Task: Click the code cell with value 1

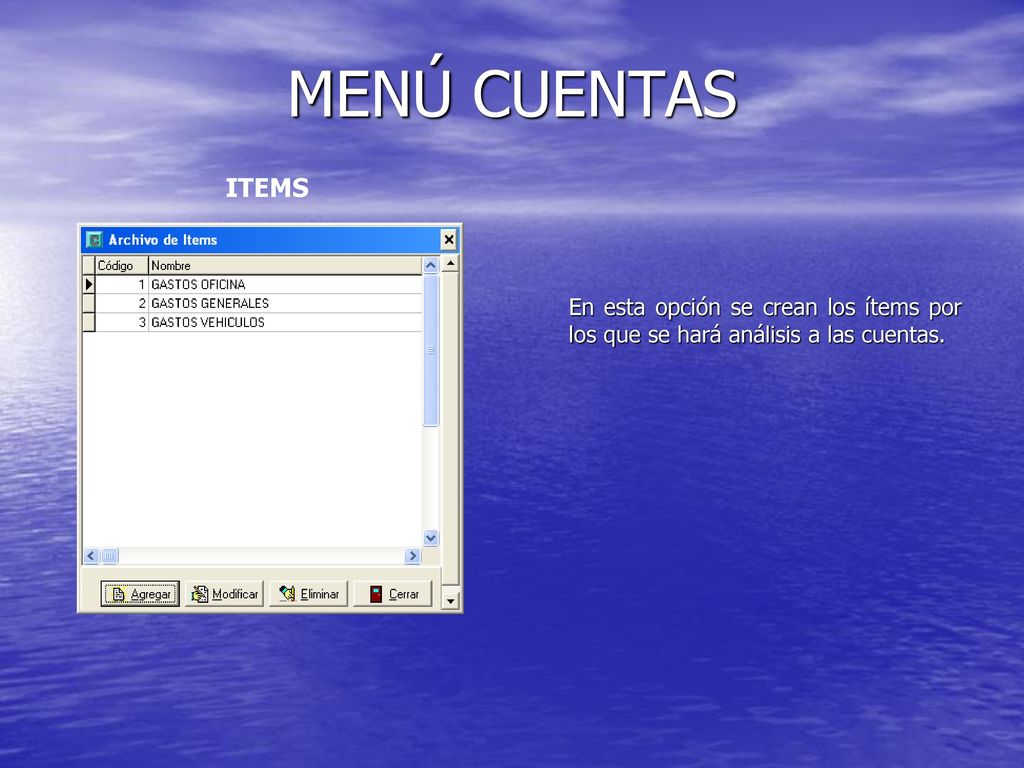Action: click(121, 284)
